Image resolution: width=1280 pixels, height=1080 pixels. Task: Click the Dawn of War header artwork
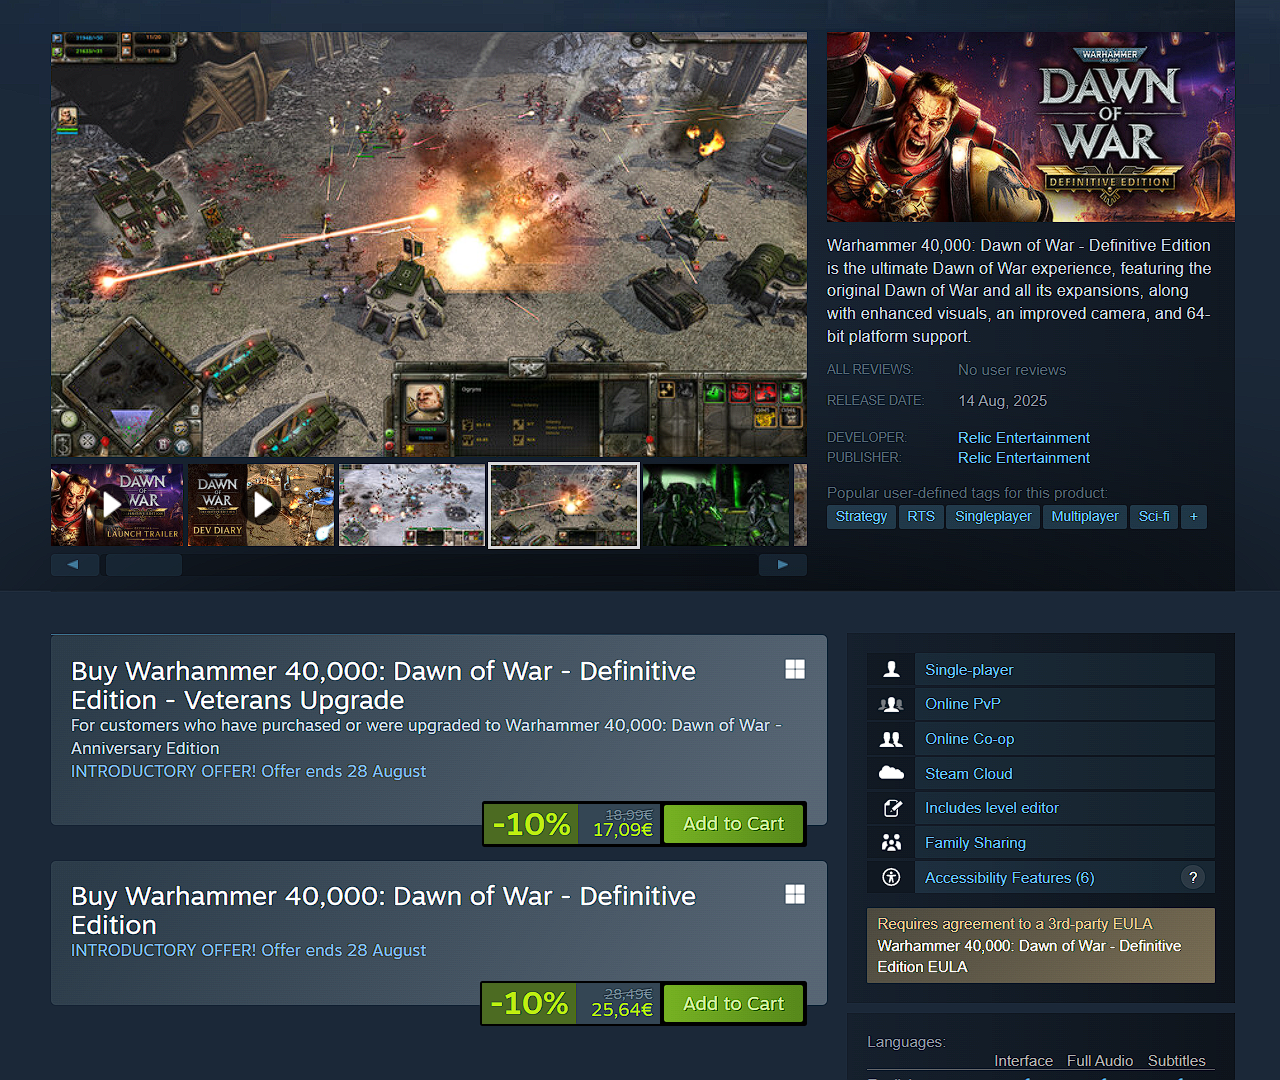coord(1031,127)
